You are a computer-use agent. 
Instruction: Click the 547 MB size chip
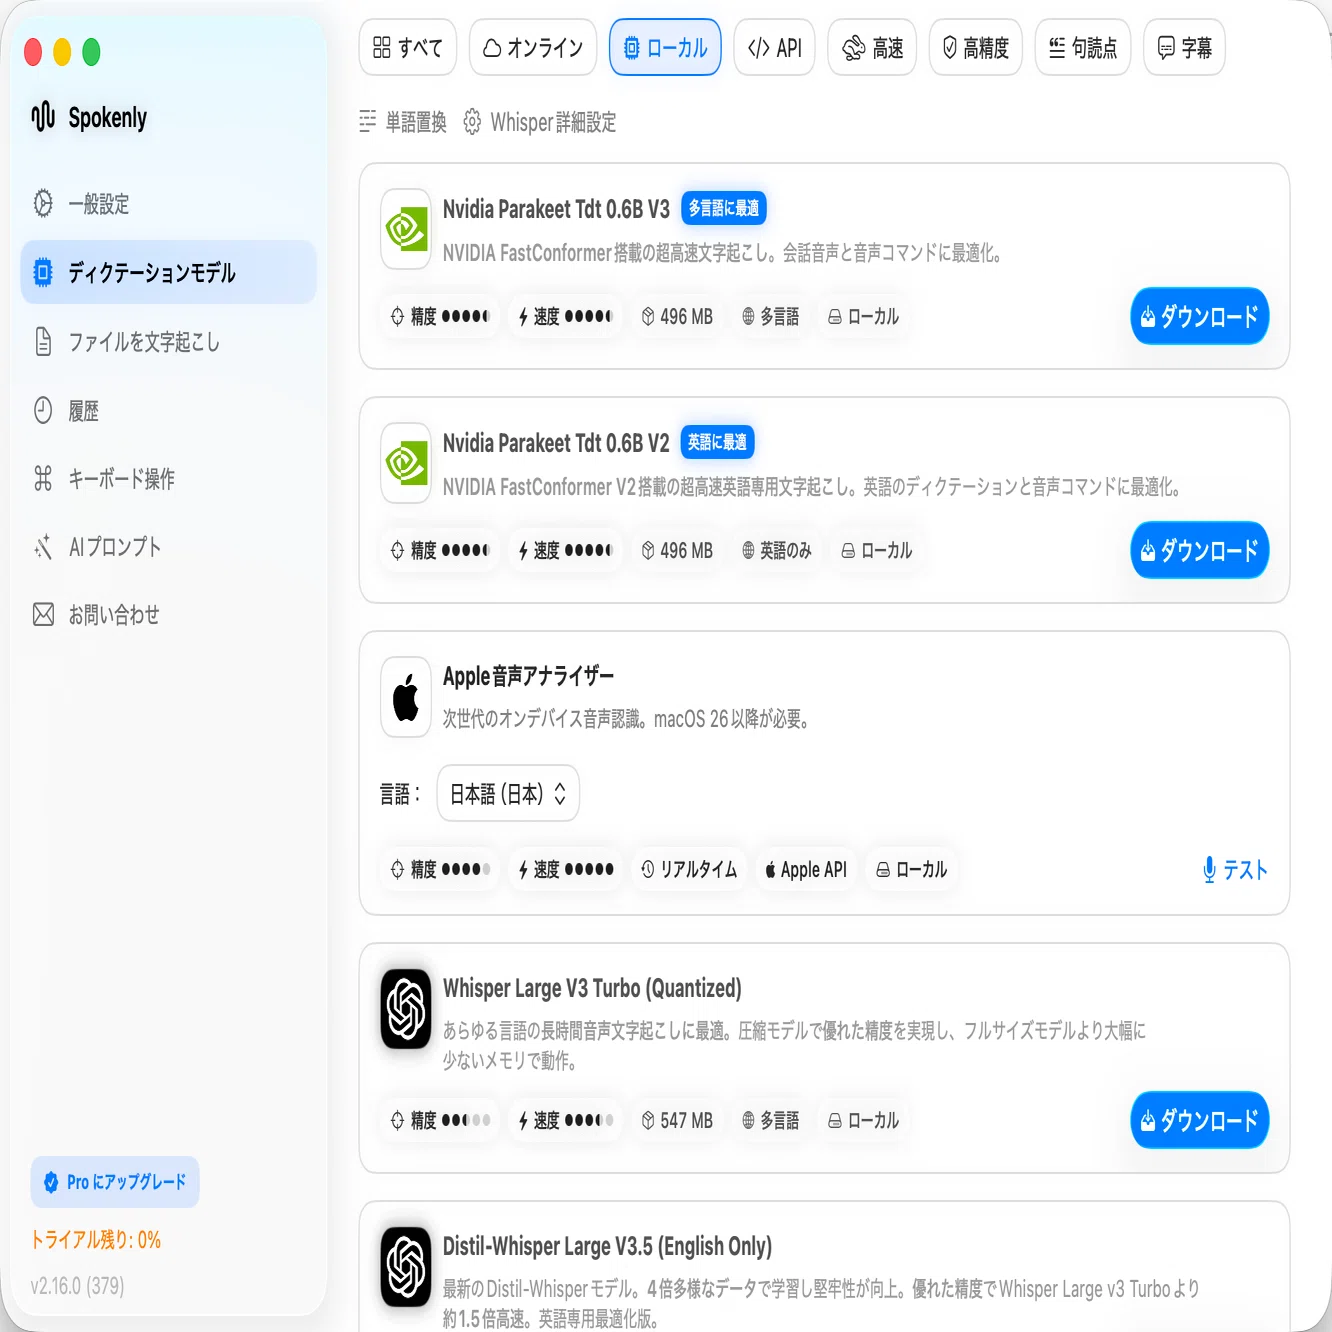point(677,1120)
